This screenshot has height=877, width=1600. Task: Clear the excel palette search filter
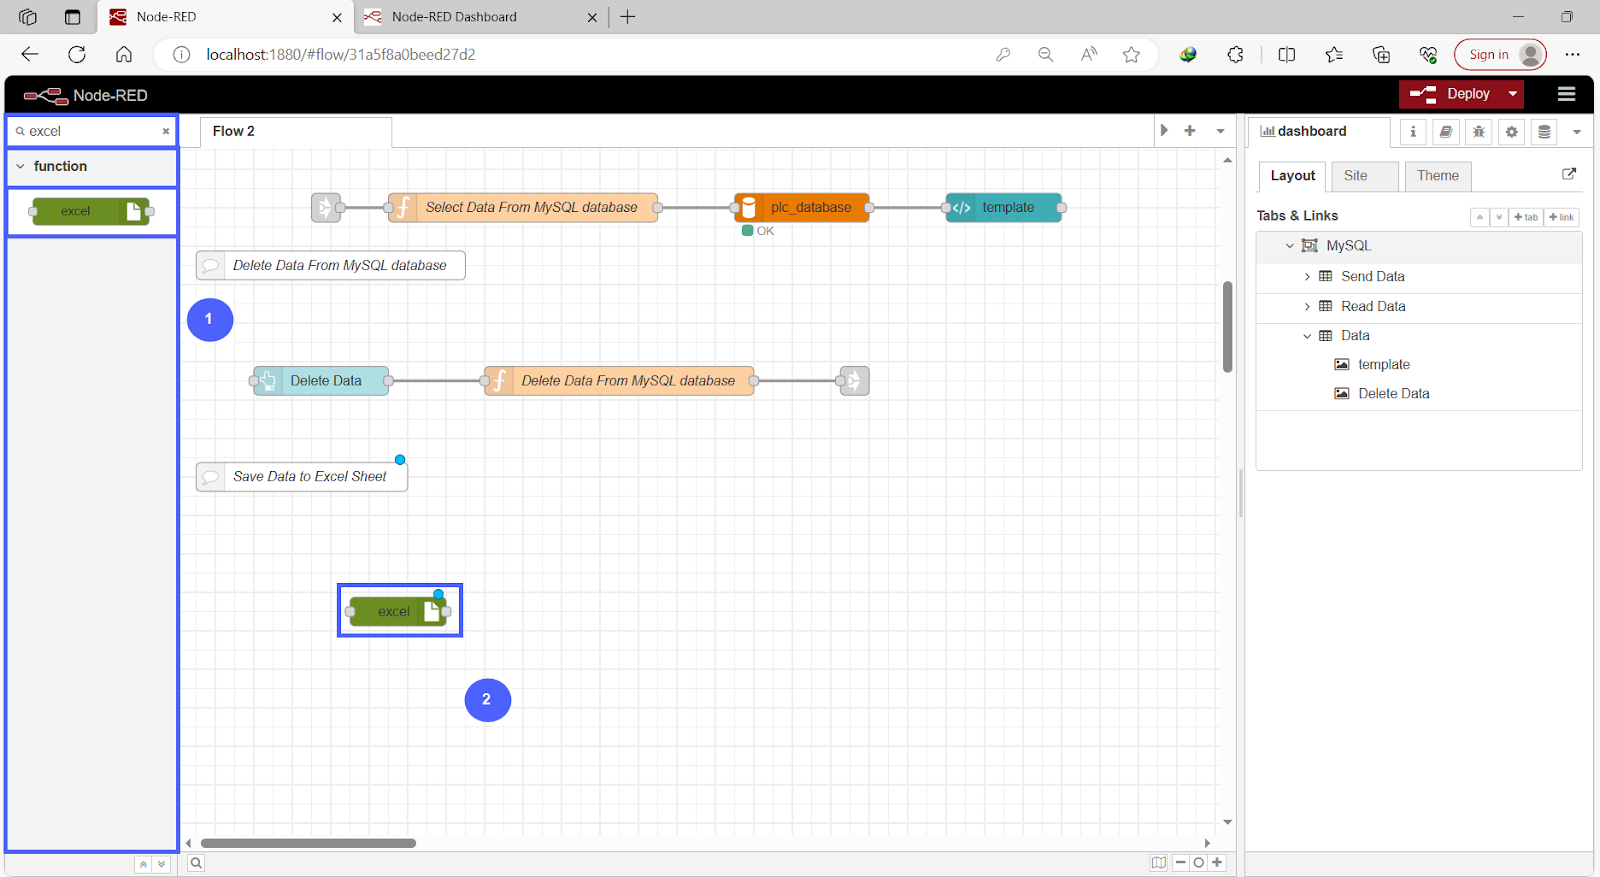coord(166,131)
